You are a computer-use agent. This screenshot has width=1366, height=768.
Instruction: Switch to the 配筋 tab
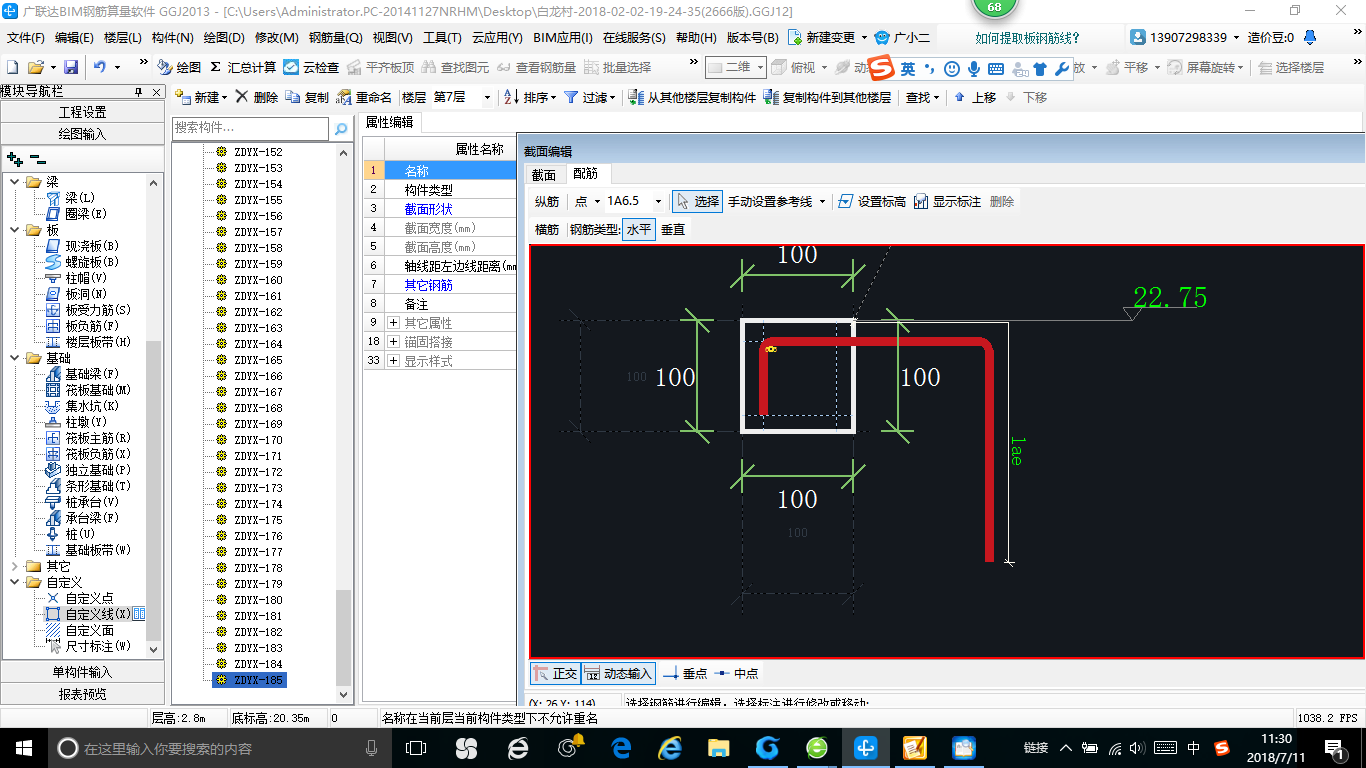tap(585, 174)
